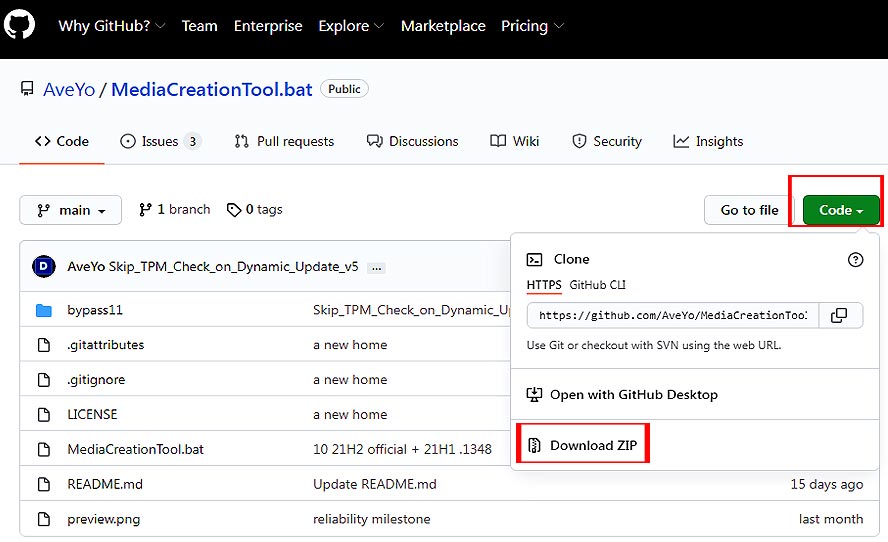Switch to the Pull requests tab

click(284, 141)
